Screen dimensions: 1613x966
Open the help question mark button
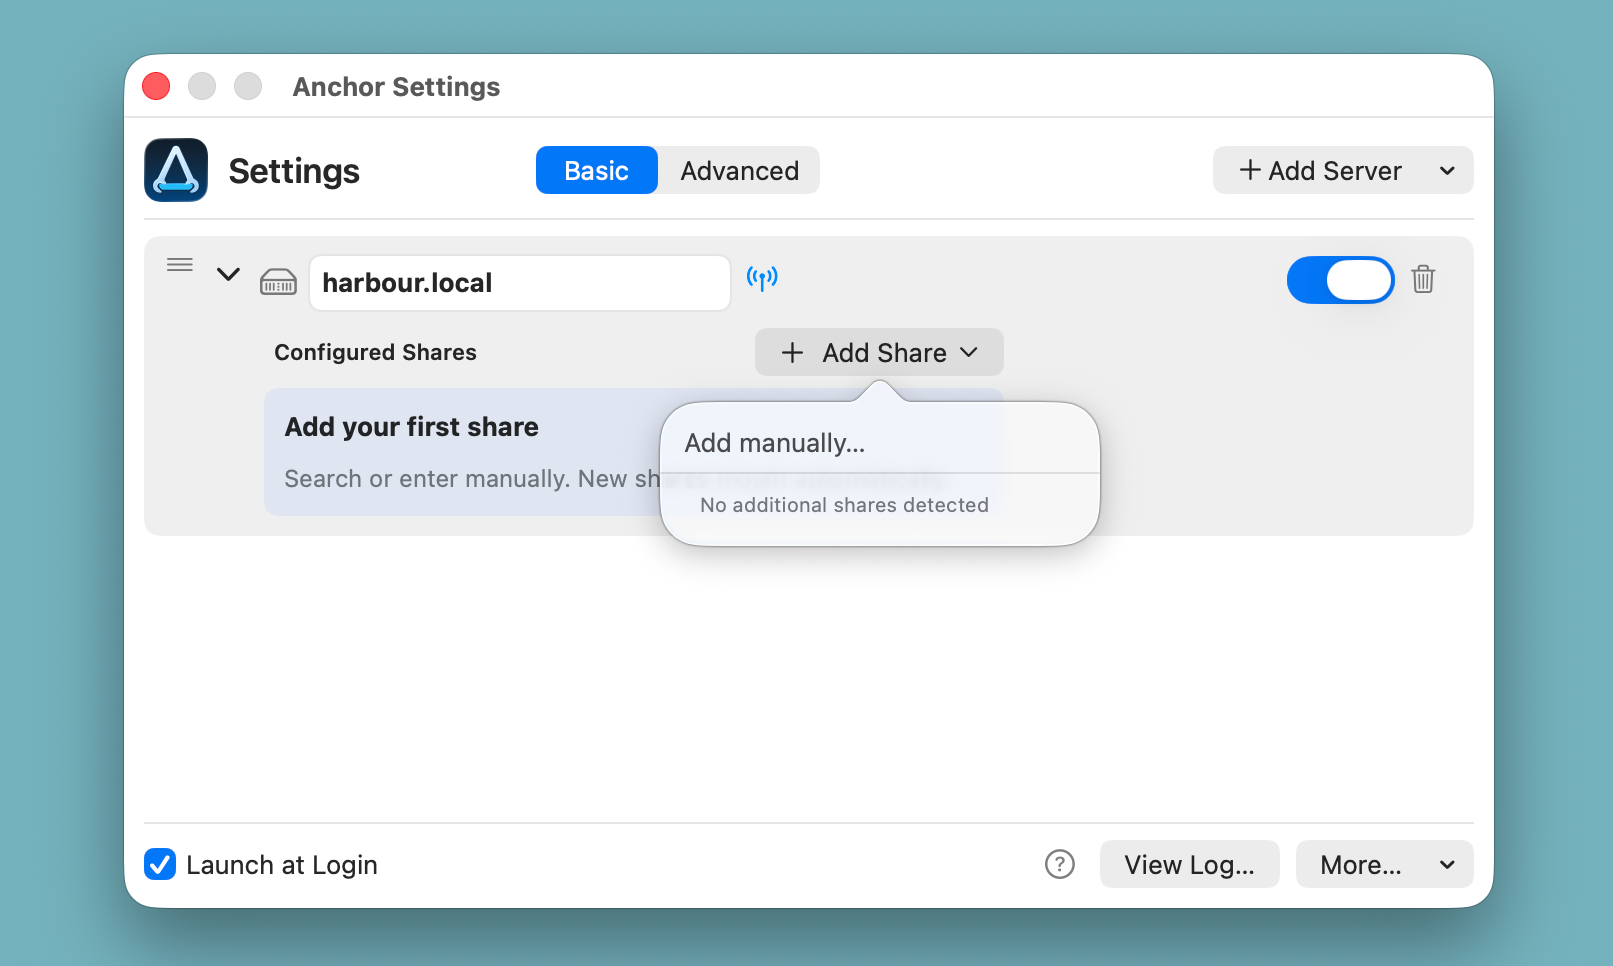(1060, 864)
